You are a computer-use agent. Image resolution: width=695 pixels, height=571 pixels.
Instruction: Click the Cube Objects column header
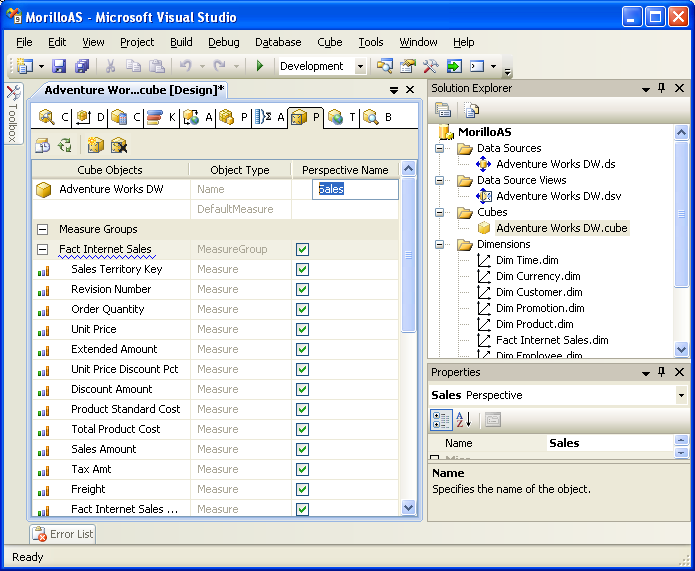point(110,170)
